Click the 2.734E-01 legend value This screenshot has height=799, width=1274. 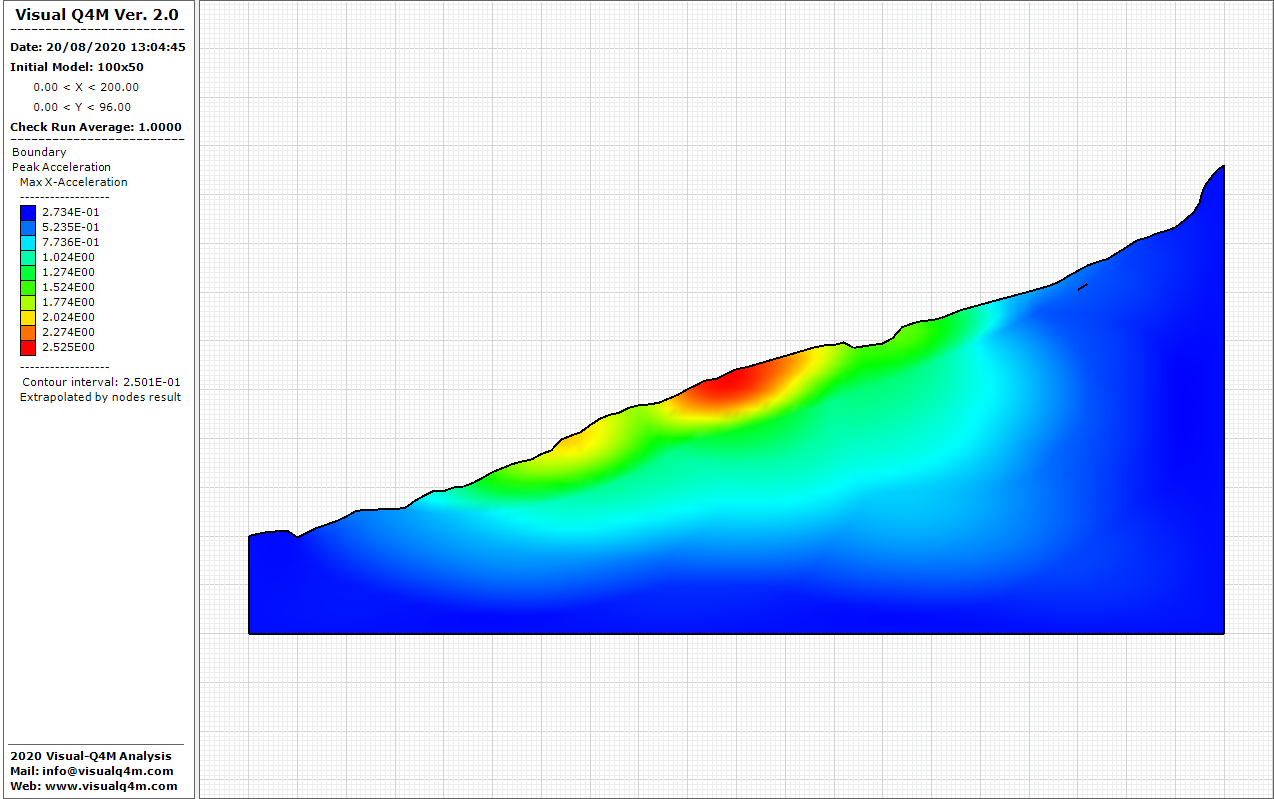pos(70,212)
